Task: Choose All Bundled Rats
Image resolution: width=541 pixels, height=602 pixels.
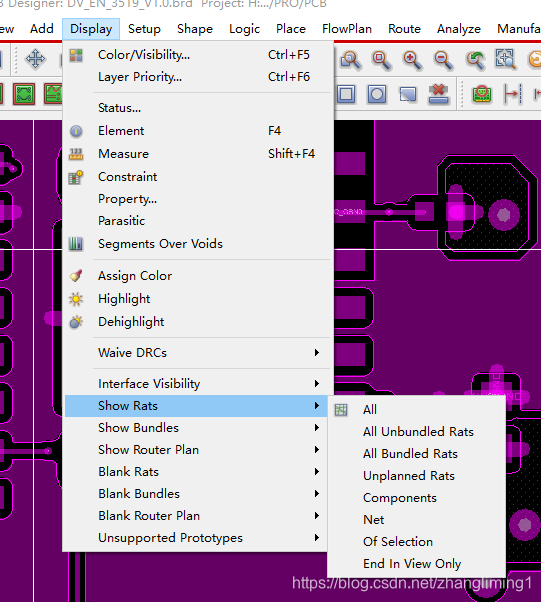Action: click(417, 454)
